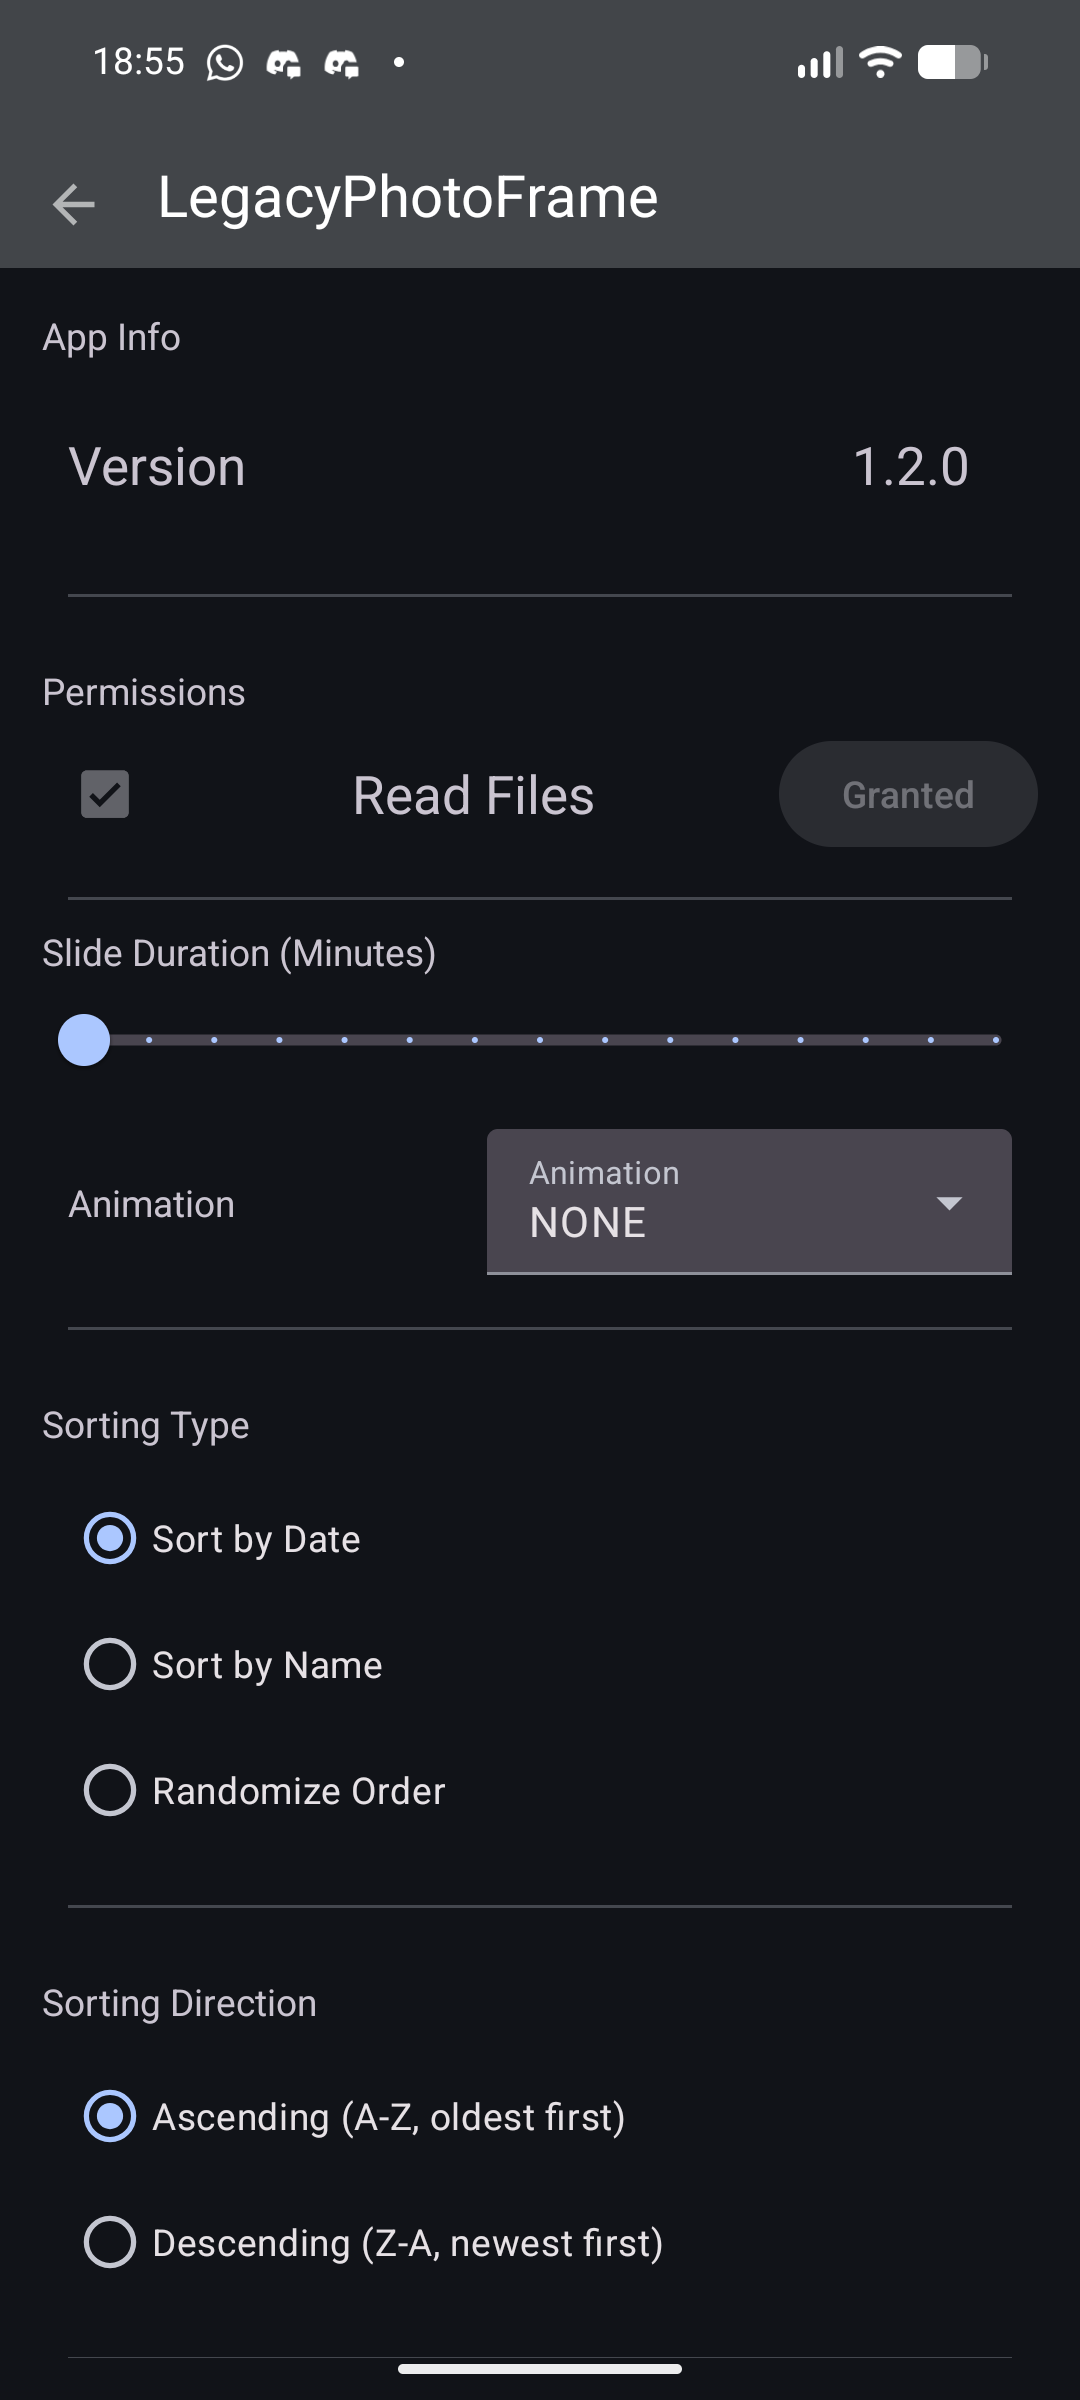Viewport: 1080px width, 2400px height.
Task: Tap the Wi-Fi status icon
Action: [x=880, y=62]
